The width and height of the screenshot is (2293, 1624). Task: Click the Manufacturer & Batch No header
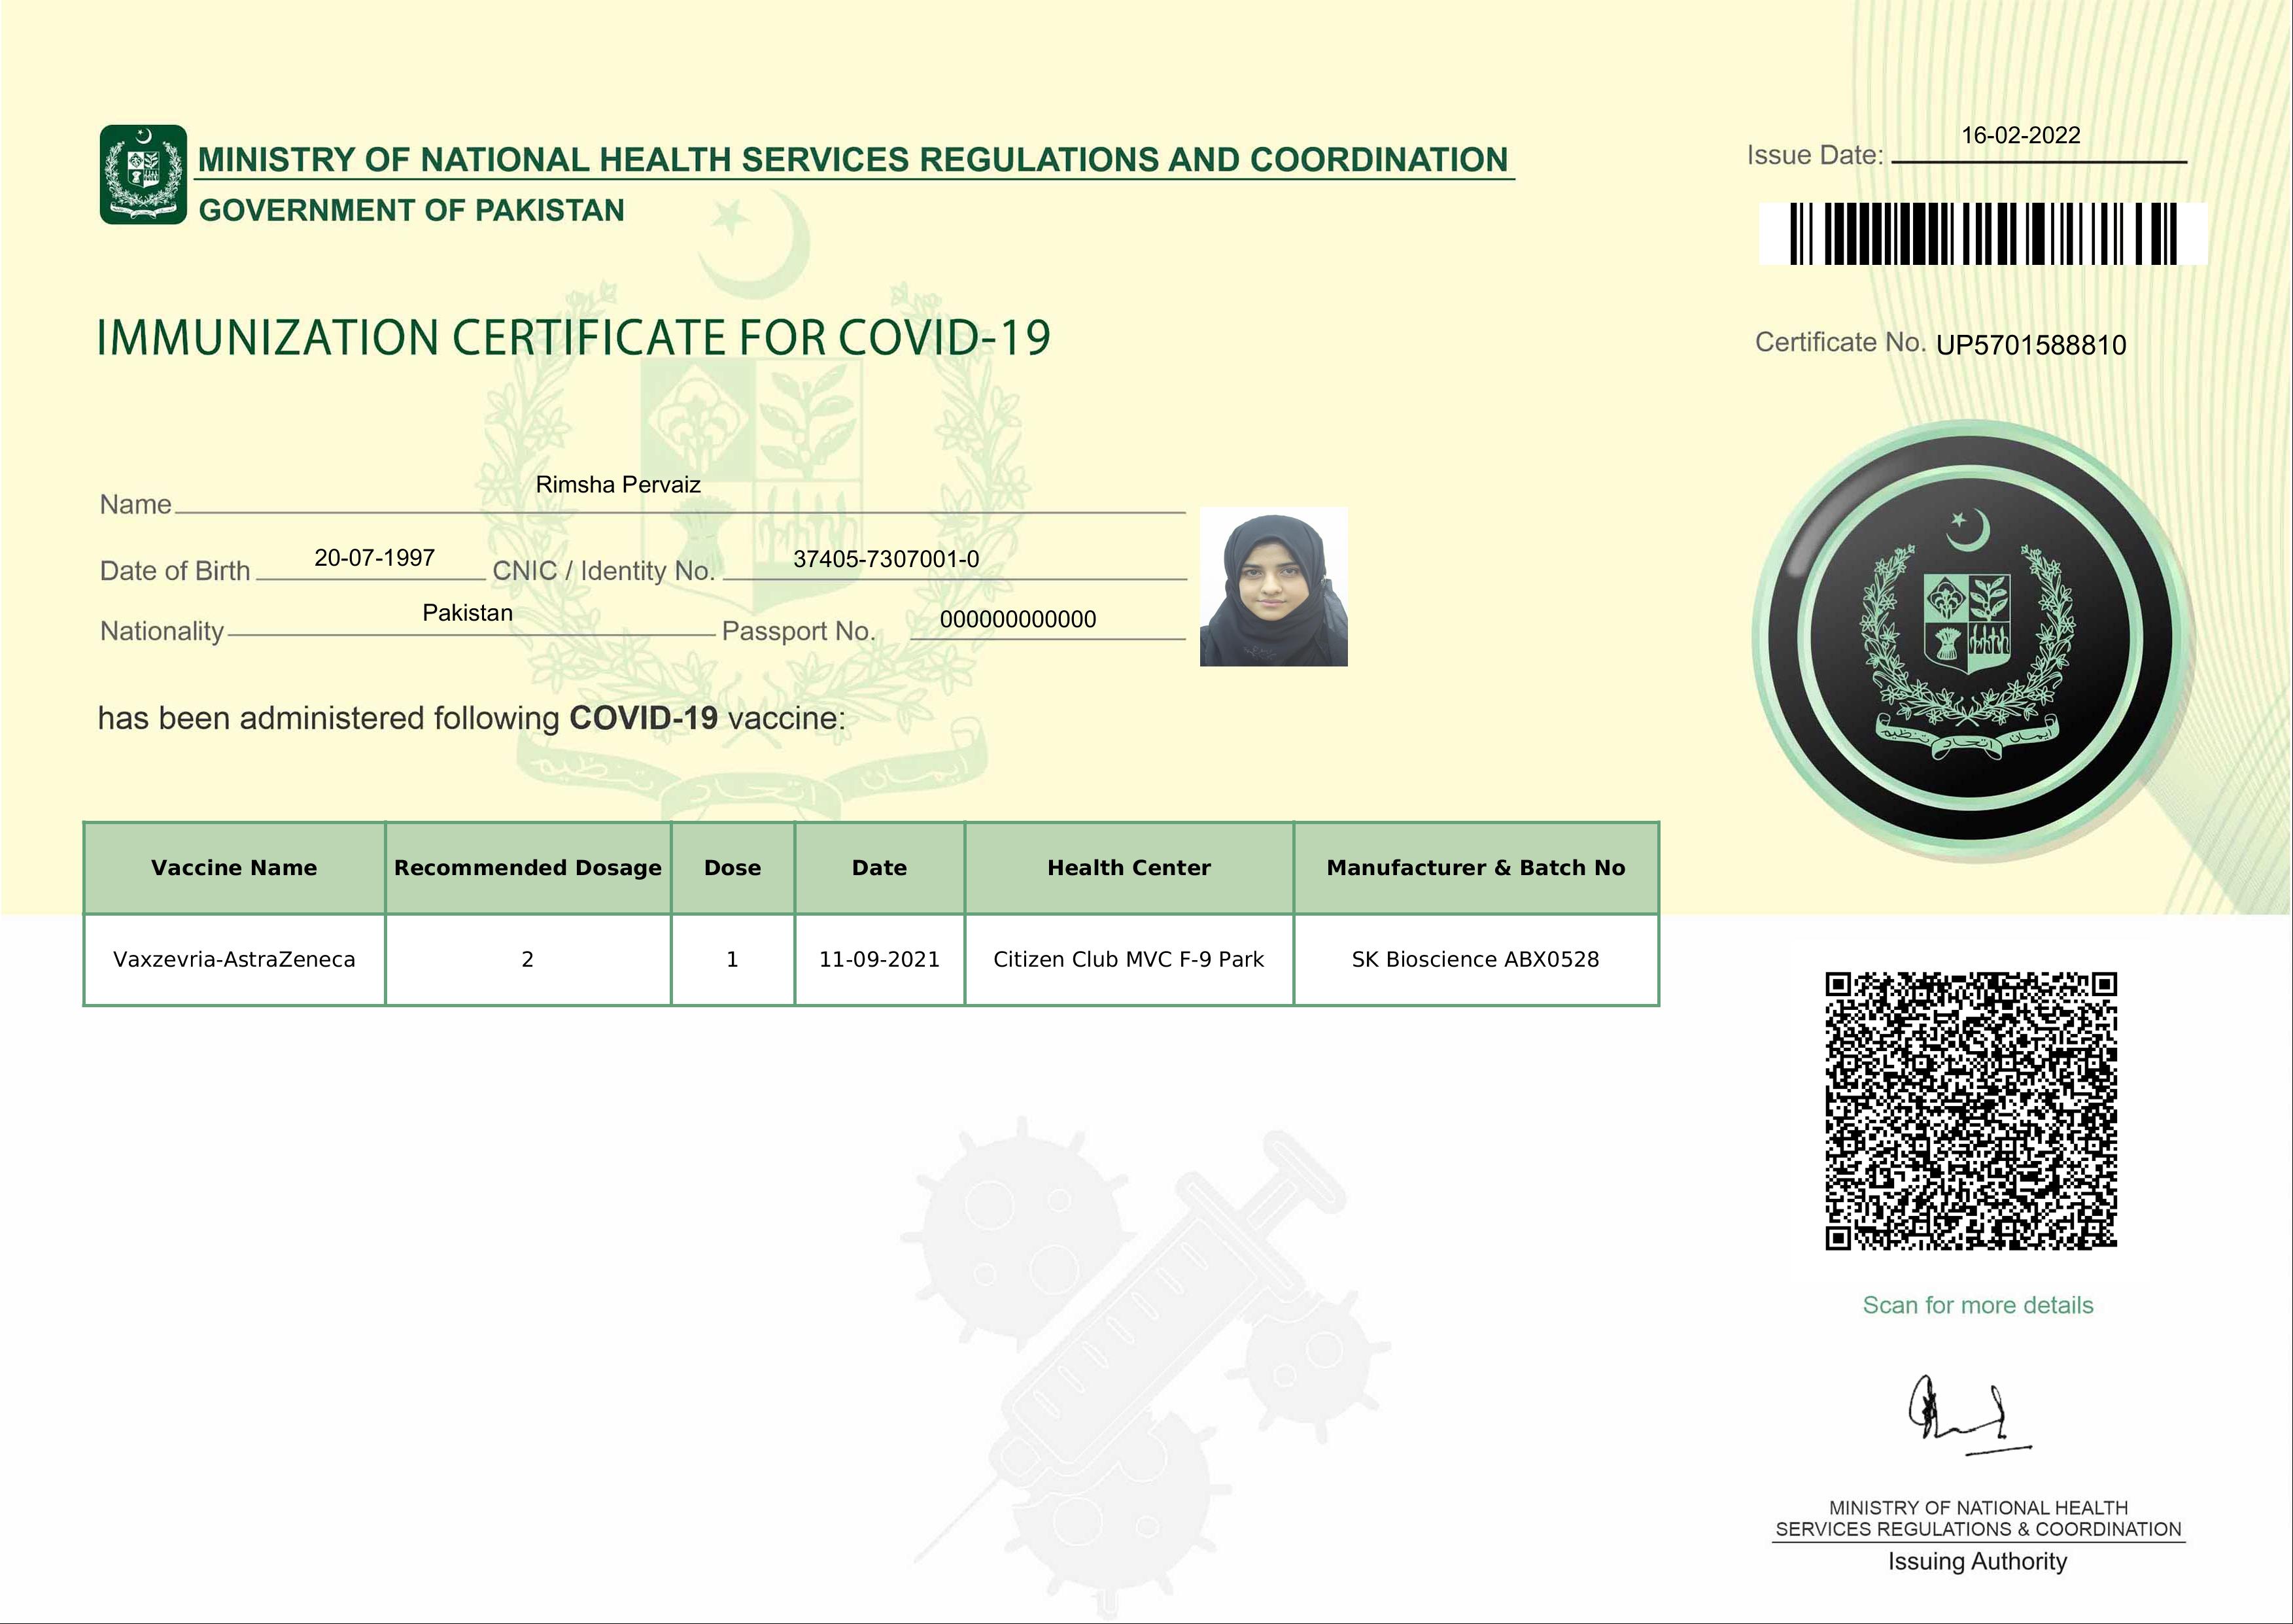coord(1475,868)
